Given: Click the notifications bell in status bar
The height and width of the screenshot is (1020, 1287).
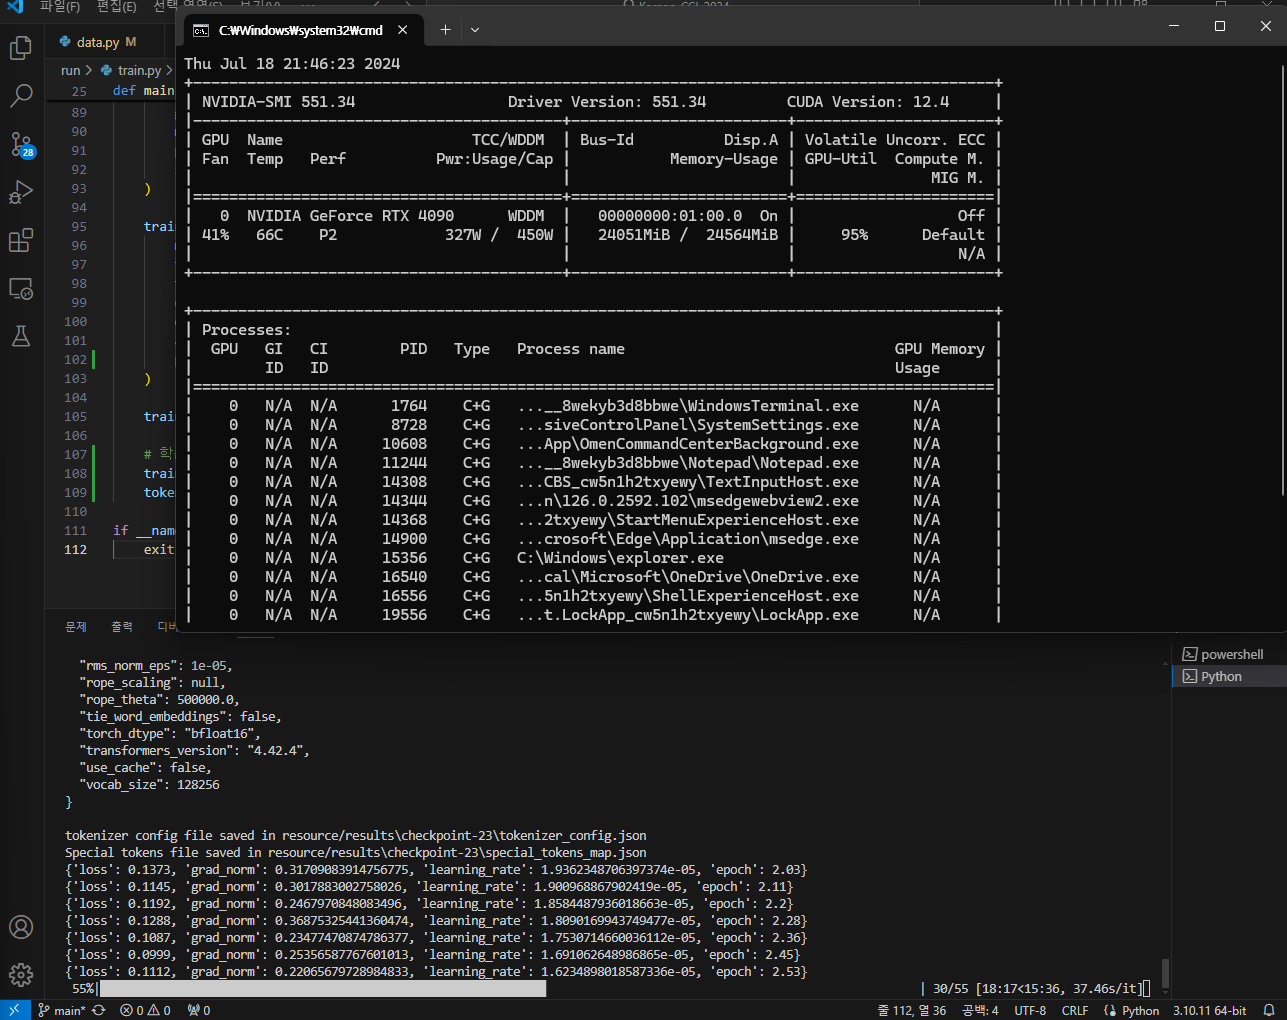Looking at the screenshot, I should [1269, 1010].
